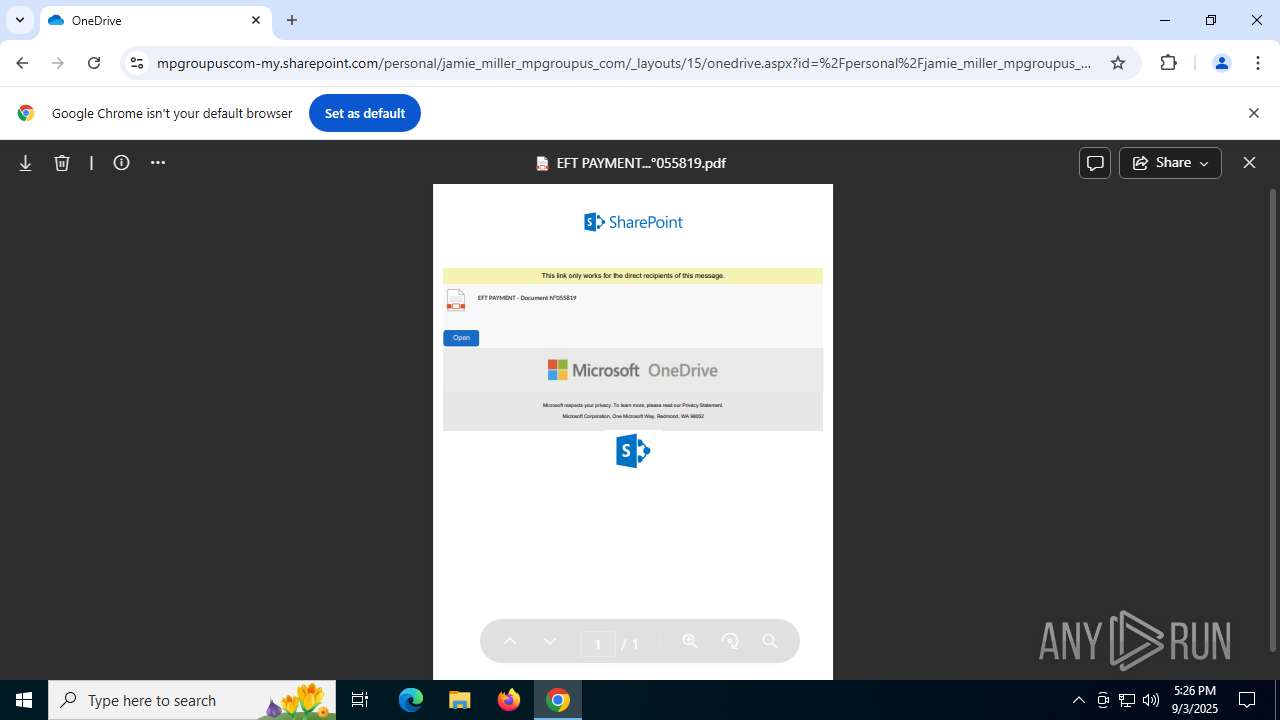Open the Windows Start menu
The width and height of the screenshot is (1280, 720).
click(x=24, y=700)
